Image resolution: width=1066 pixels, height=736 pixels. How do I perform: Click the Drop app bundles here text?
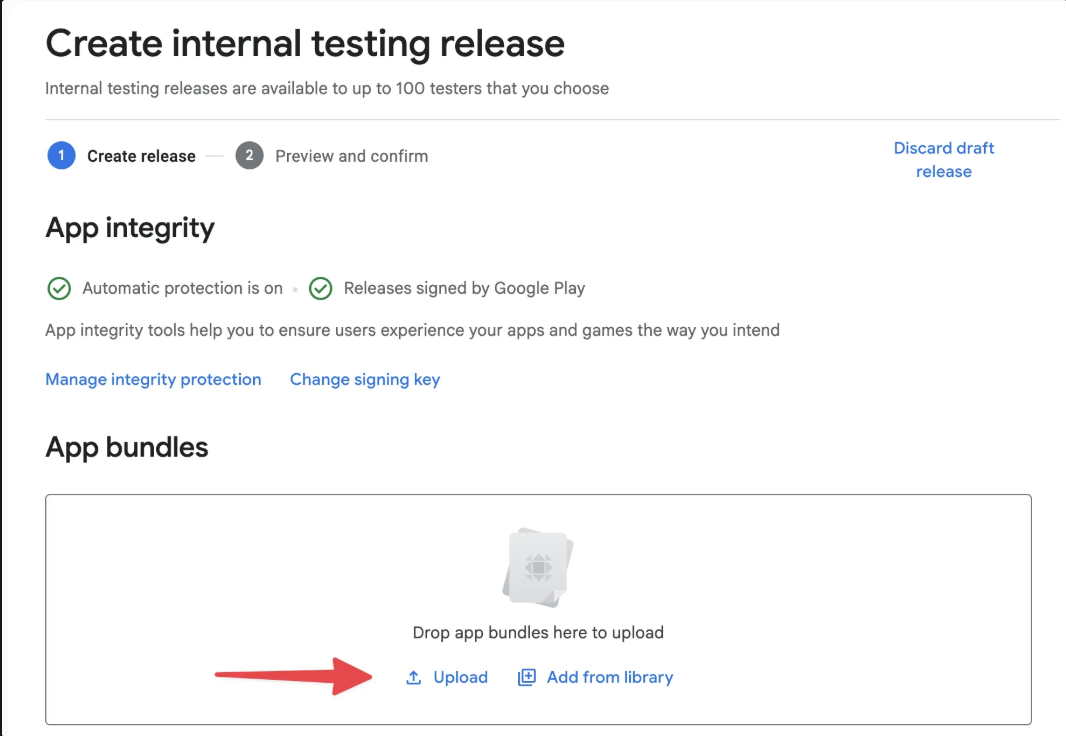coord(538,633)
